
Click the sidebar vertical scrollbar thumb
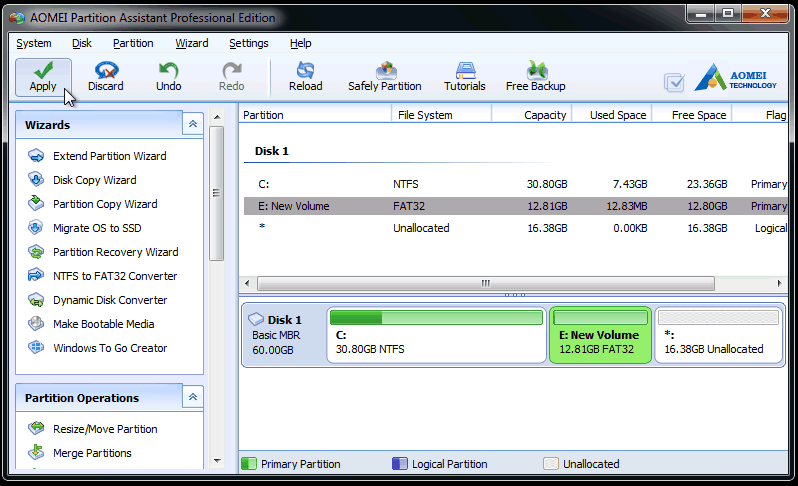[217, 193]
